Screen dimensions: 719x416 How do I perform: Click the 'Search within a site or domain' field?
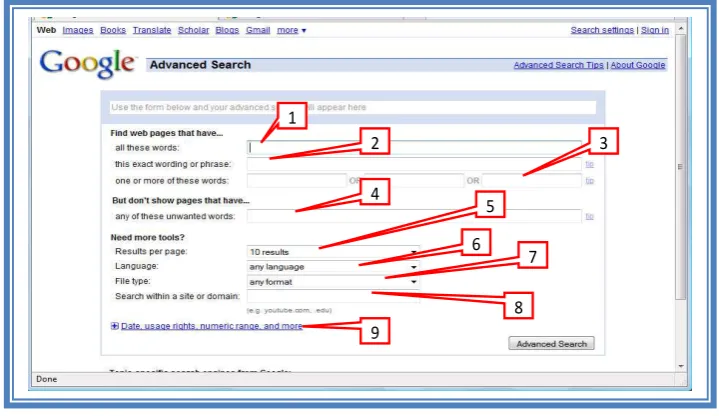(332, 296)
